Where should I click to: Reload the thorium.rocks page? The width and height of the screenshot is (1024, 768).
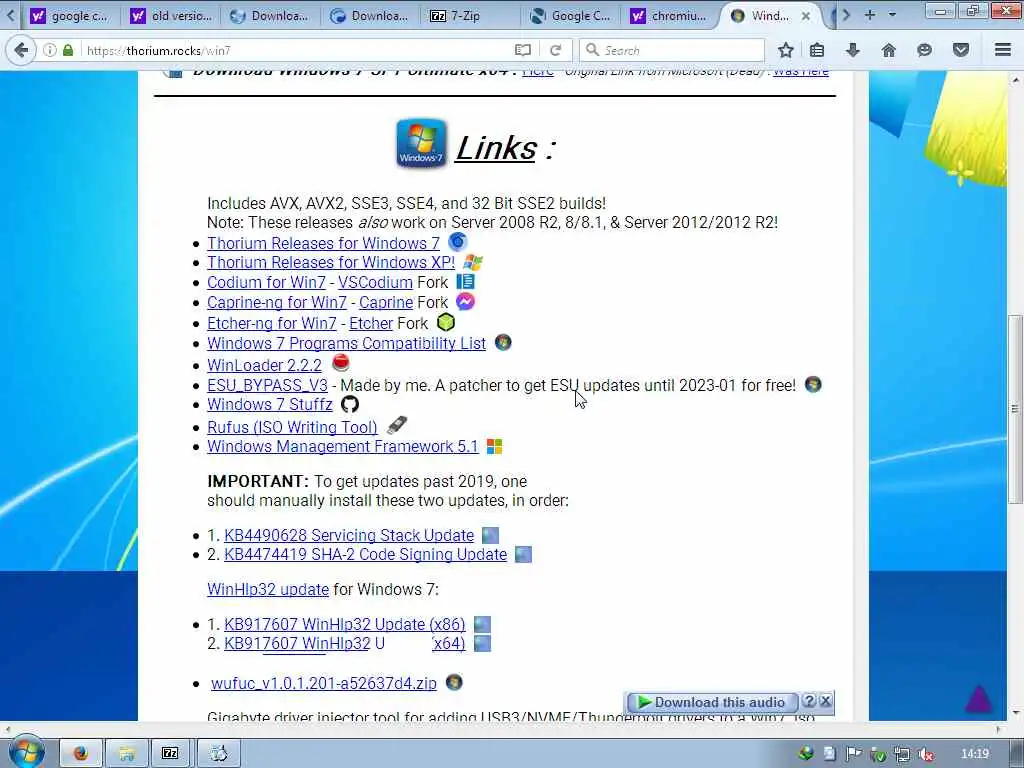(556, 50)
